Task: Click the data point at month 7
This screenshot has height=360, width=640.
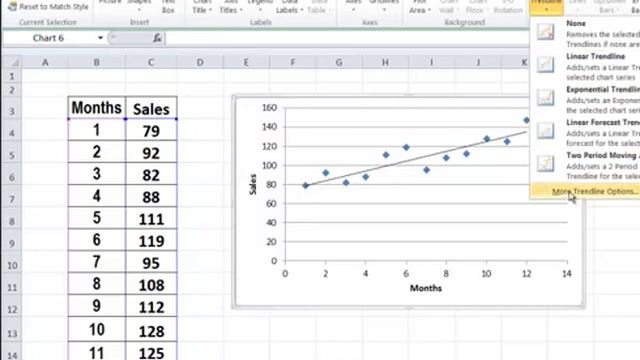Action: 426,170
